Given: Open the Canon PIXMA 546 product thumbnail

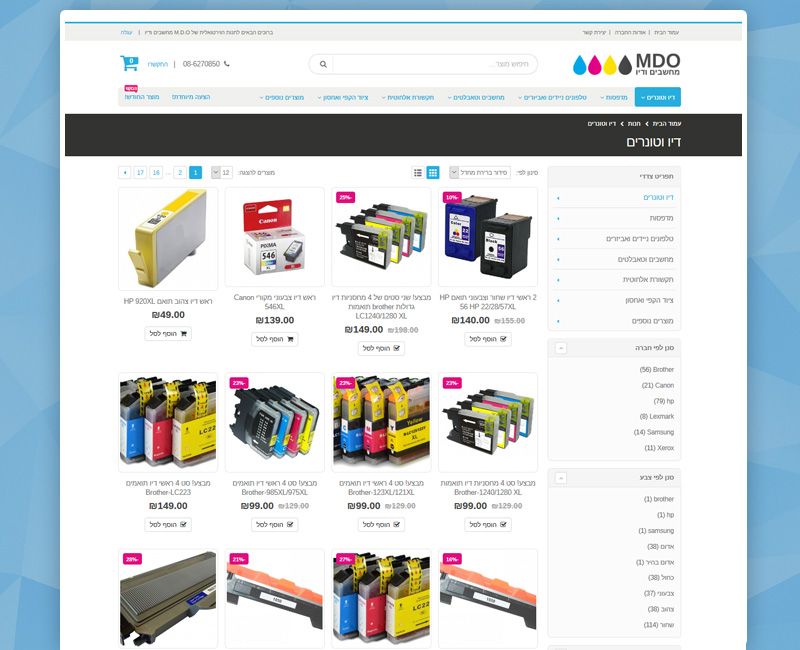Looking at the screenshot, I should tap(274, 237).
